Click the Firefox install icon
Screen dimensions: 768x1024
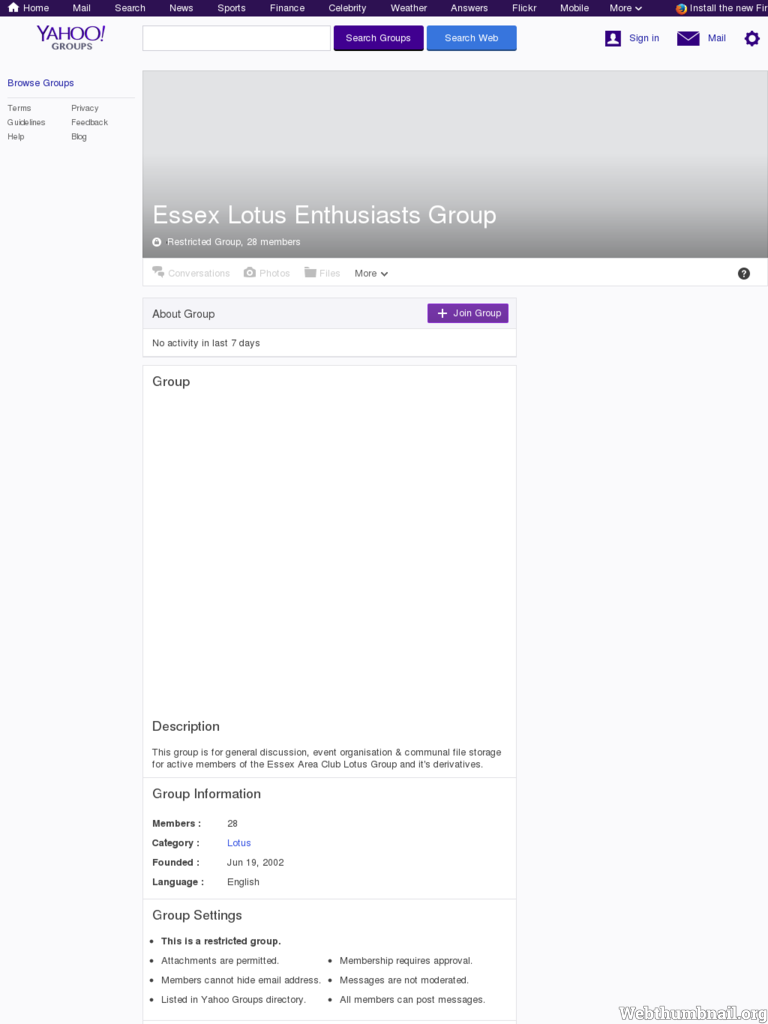681,8
